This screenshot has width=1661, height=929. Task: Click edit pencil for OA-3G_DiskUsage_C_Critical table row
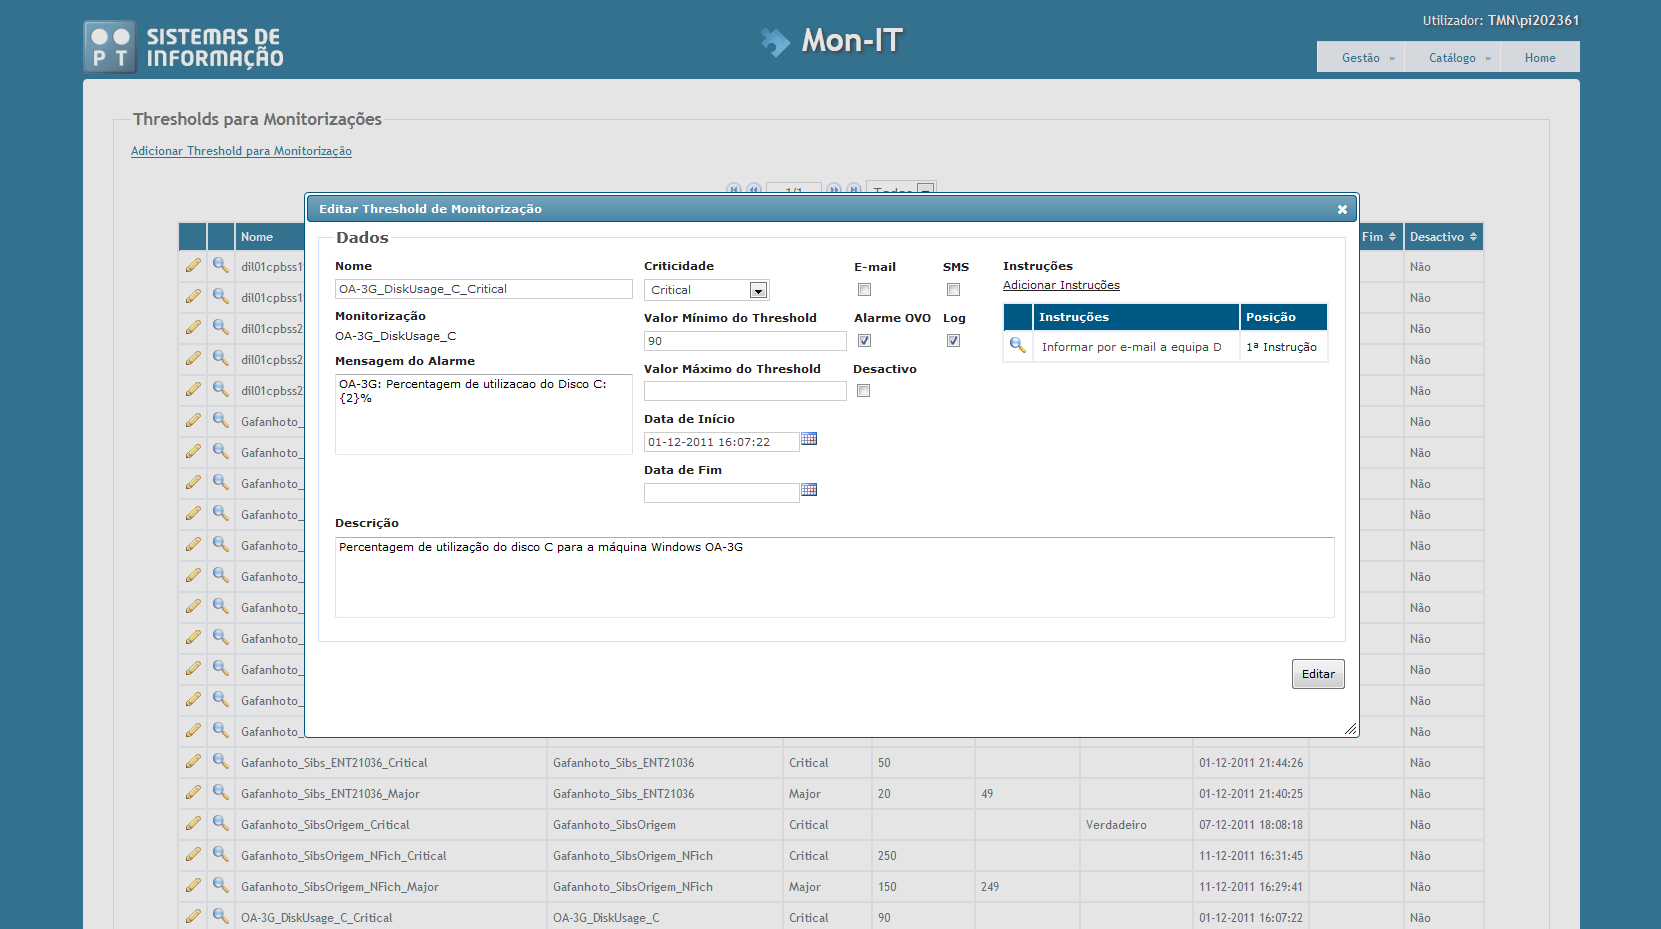[x=193, y=916]
